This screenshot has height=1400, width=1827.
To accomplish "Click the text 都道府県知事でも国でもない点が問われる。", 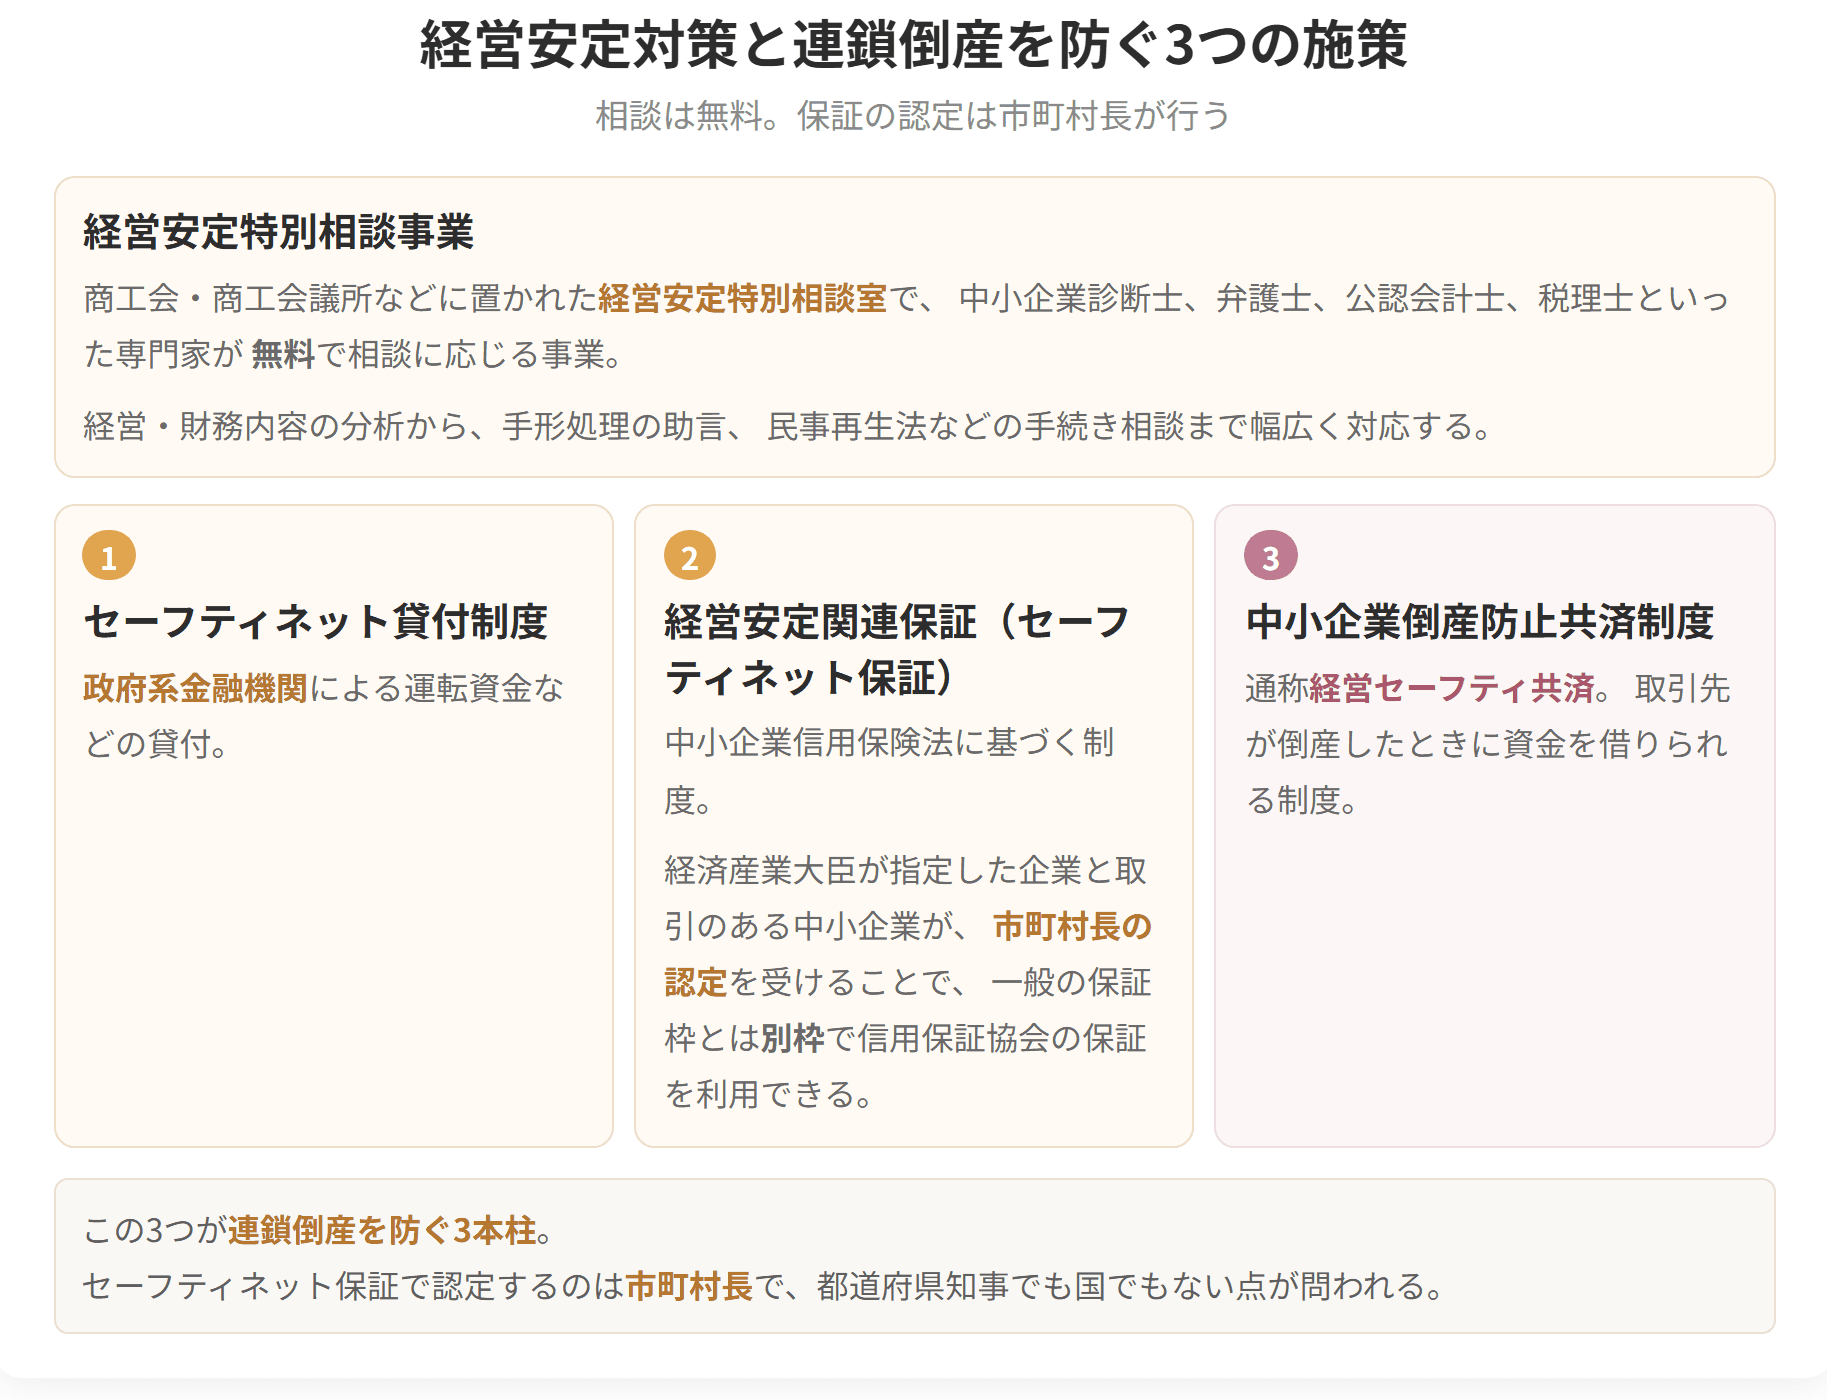I will (x=1132, y=1286).
